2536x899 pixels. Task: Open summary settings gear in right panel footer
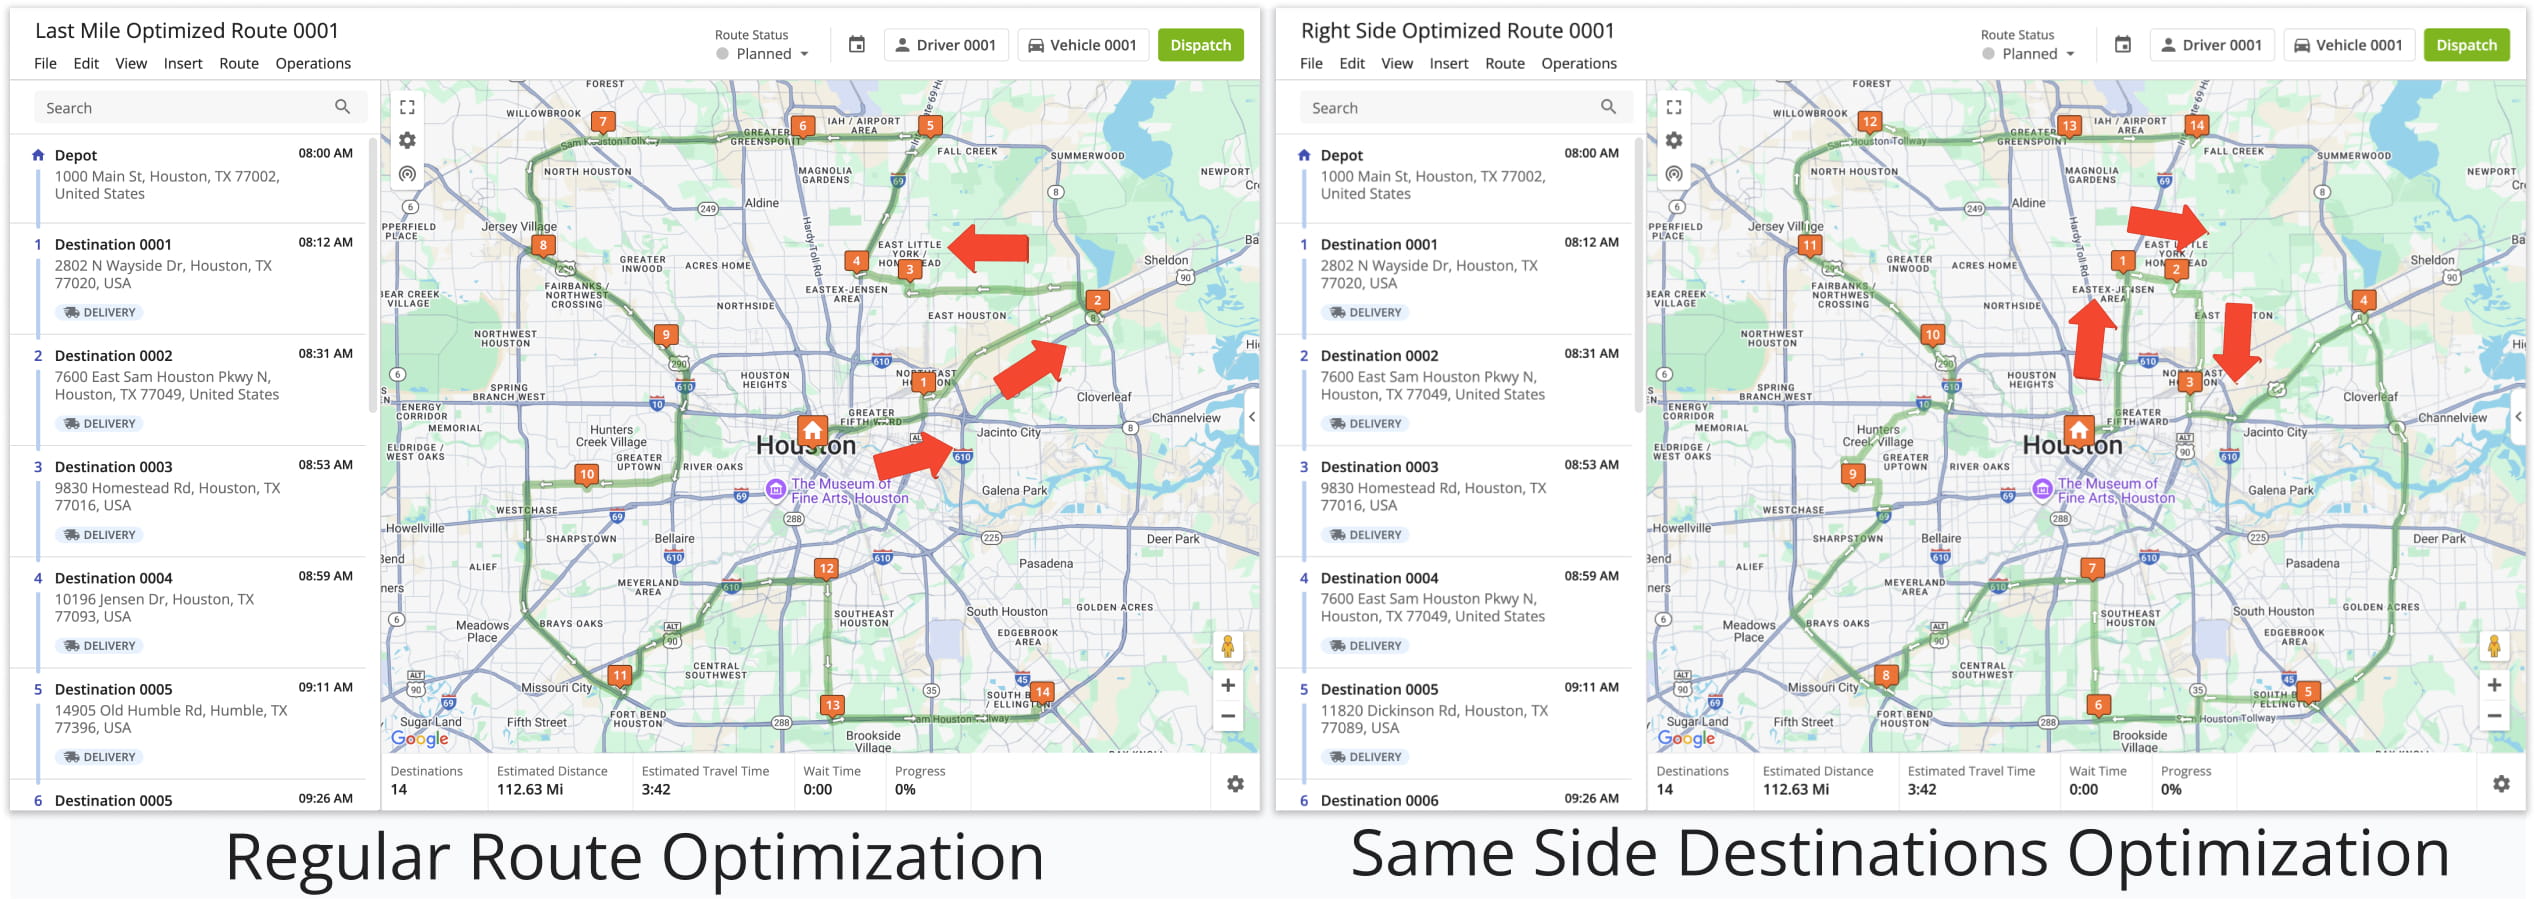click(x=2500, y=784)
